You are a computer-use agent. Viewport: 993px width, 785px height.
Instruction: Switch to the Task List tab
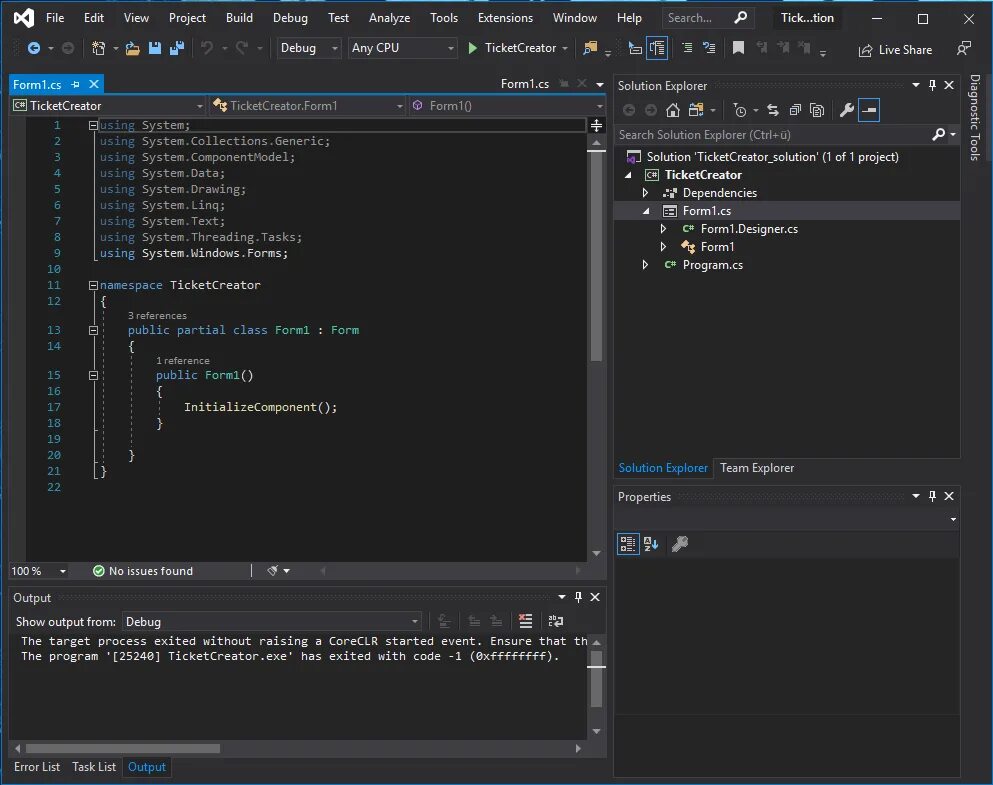point(94,767)
